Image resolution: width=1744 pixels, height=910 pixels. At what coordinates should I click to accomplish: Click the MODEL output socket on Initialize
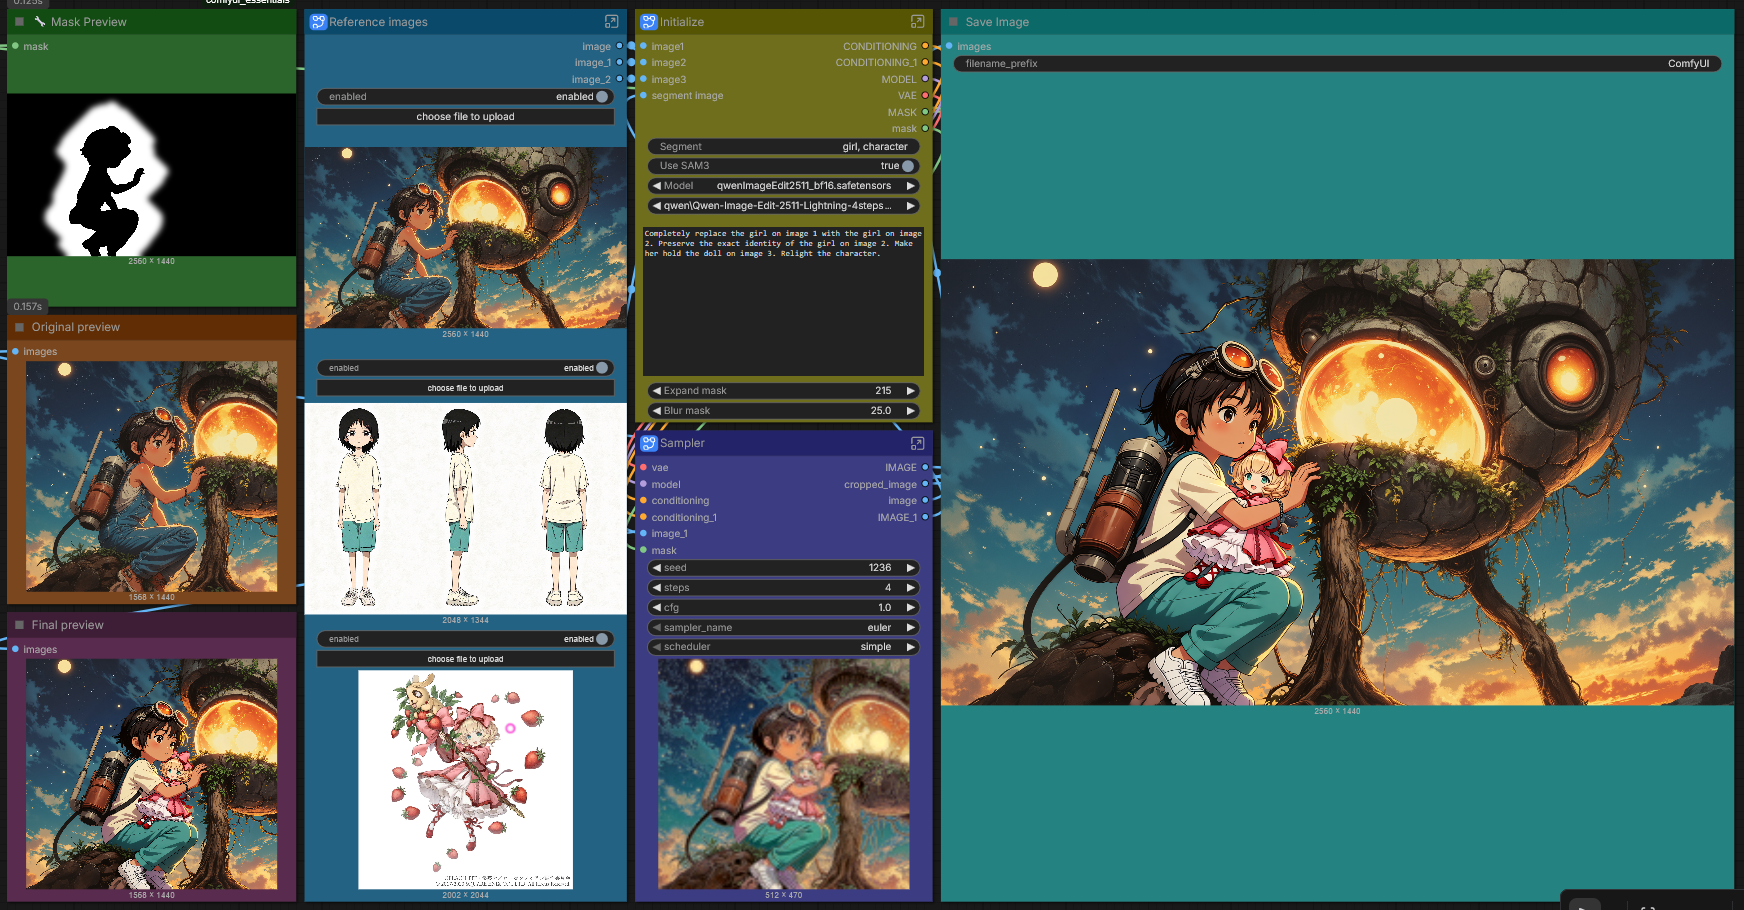tap(925, 79)
